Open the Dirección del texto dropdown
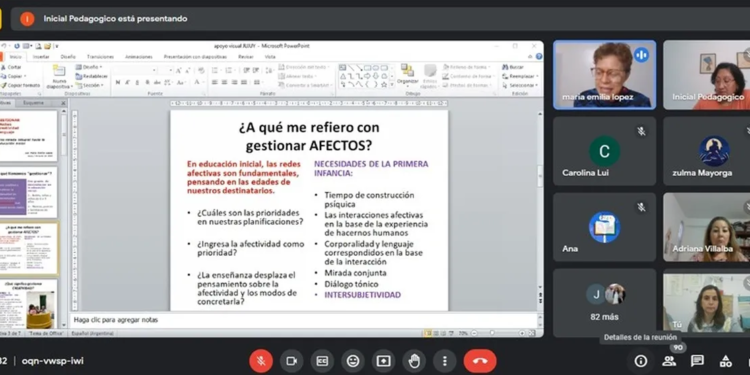 (x=304, y=67)
